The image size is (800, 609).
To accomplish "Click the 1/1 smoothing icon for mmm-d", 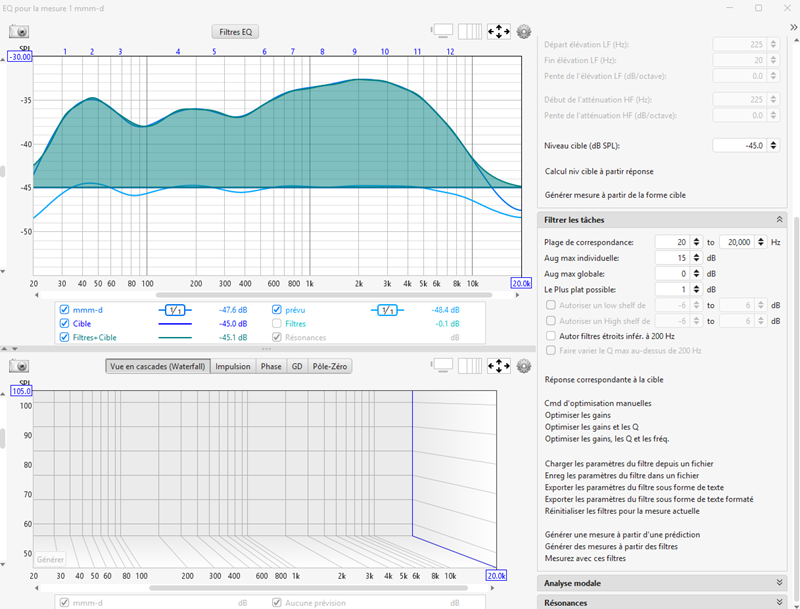I will click(x=175, y=310).
